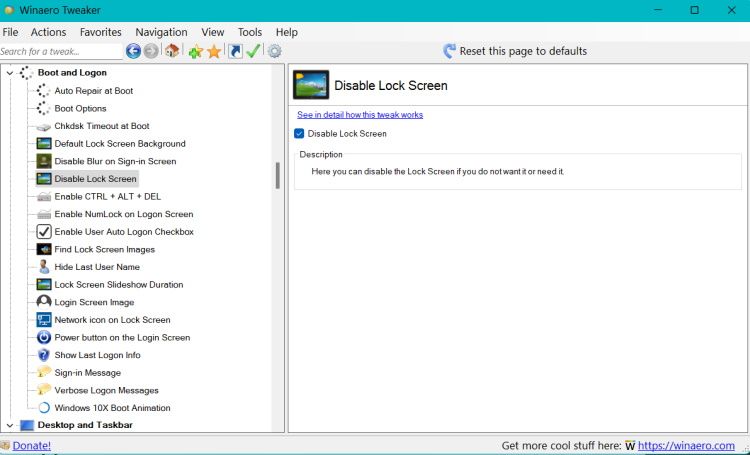The image size is (750, 455).
Task: Click the create shortcut toolbar icon
Action: (235, 51)
